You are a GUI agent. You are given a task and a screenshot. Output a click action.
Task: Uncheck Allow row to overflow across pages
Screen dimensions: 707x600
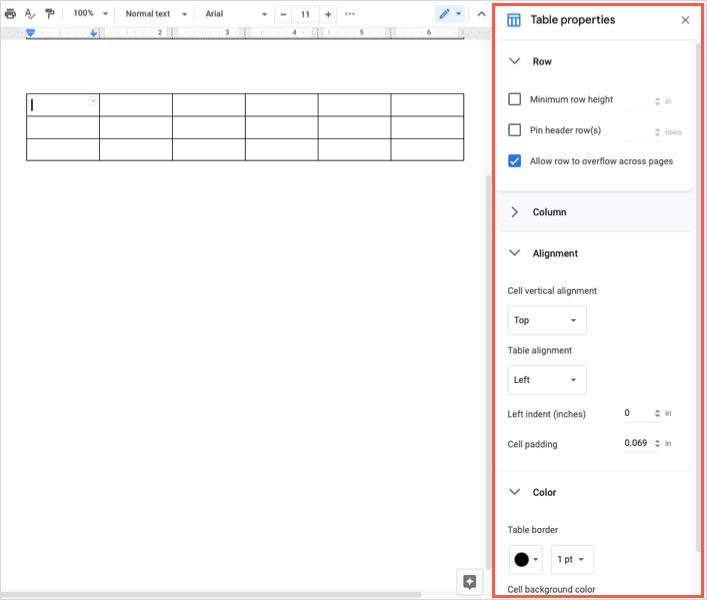(515, 161)
